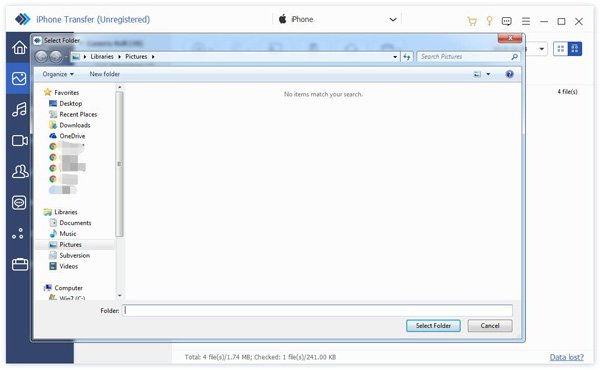Open the address bar history dropdown
The image size is (600, 370).
pyautogui.click(x=395, y=57)
